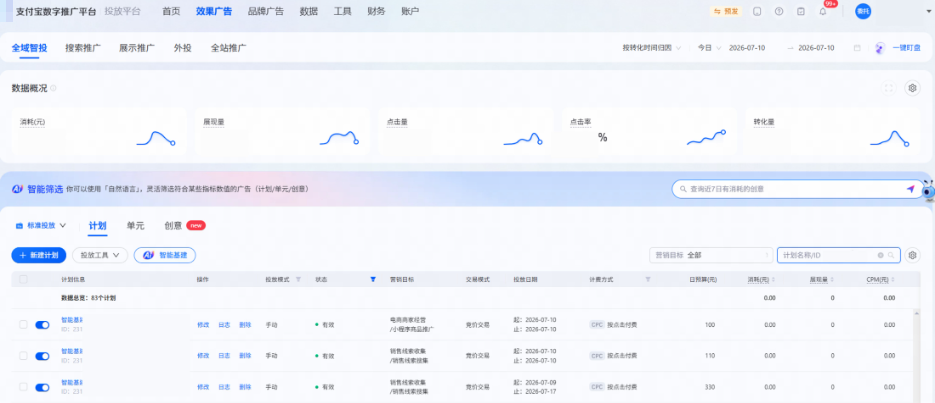Open the 营销目标 全部 selector
The image size is (935, 403).
[711, 255]
